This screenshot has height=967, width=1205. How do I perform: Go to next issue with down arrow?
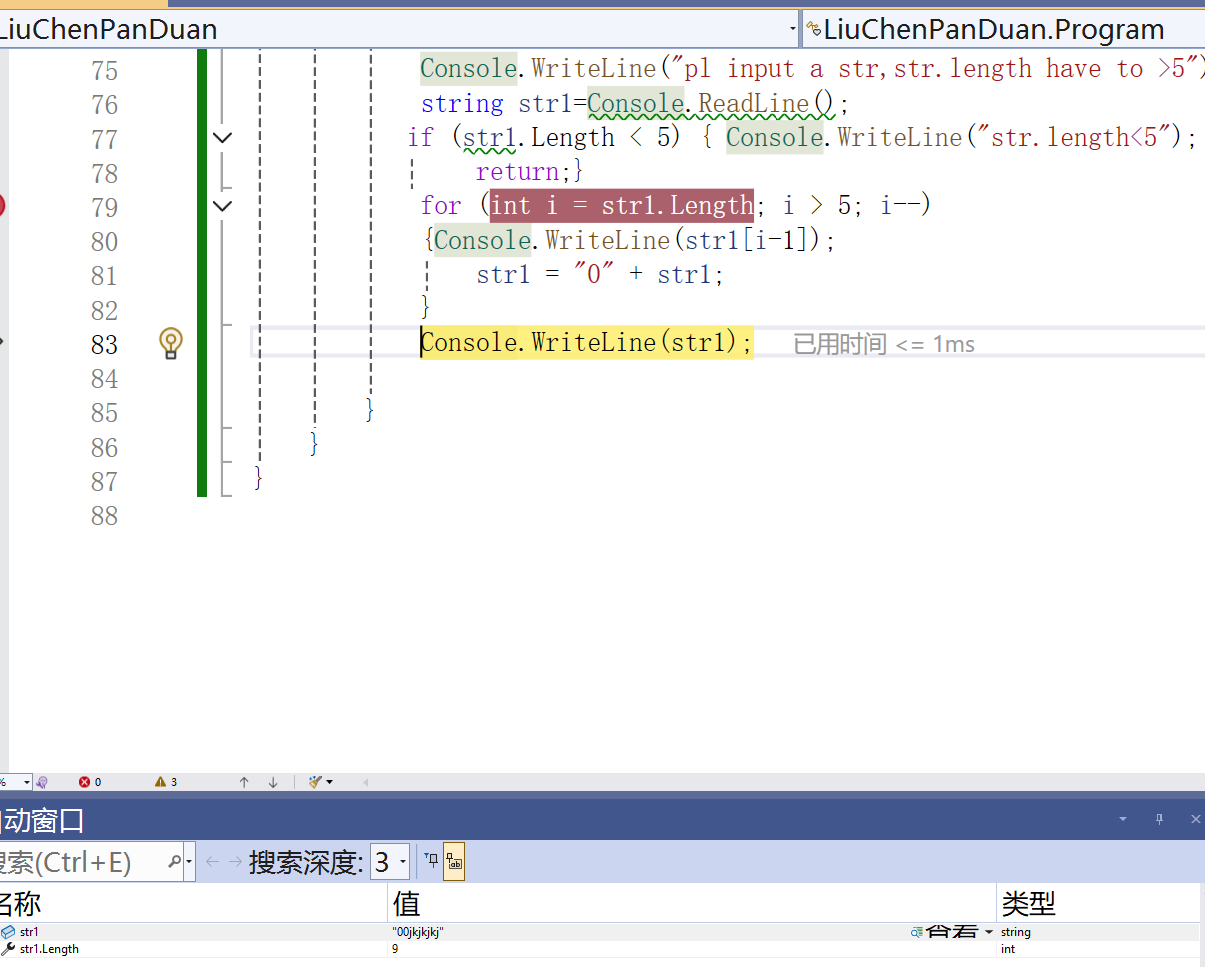(x=273, y=782)
